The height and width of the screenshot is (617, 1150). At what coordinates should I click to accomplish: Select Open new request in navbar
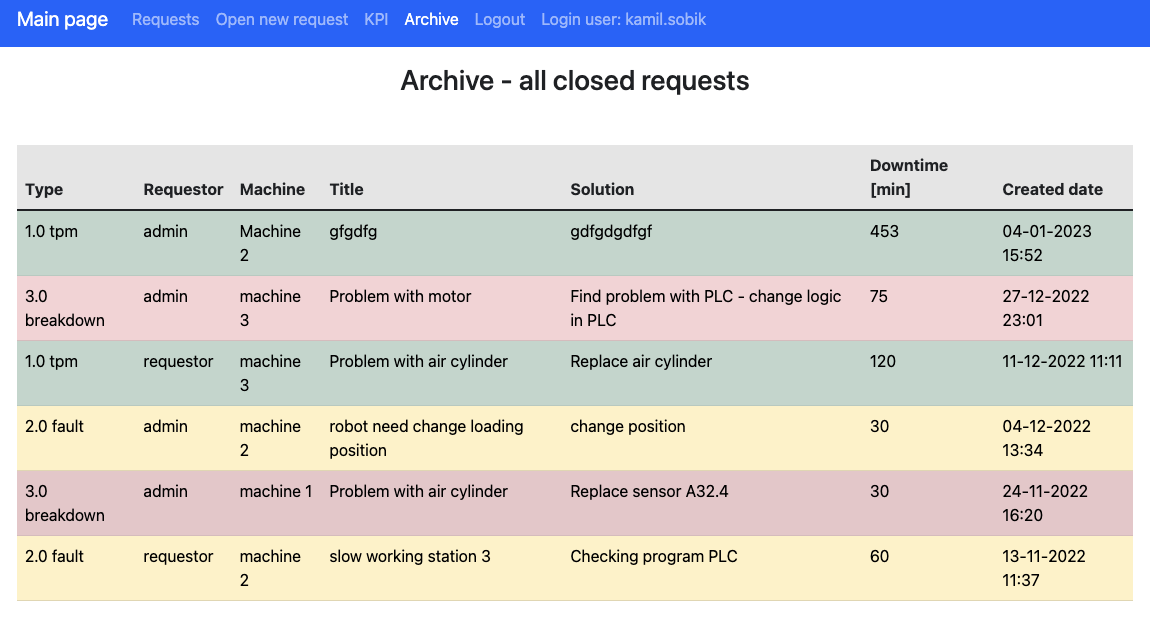pos(282,20)
